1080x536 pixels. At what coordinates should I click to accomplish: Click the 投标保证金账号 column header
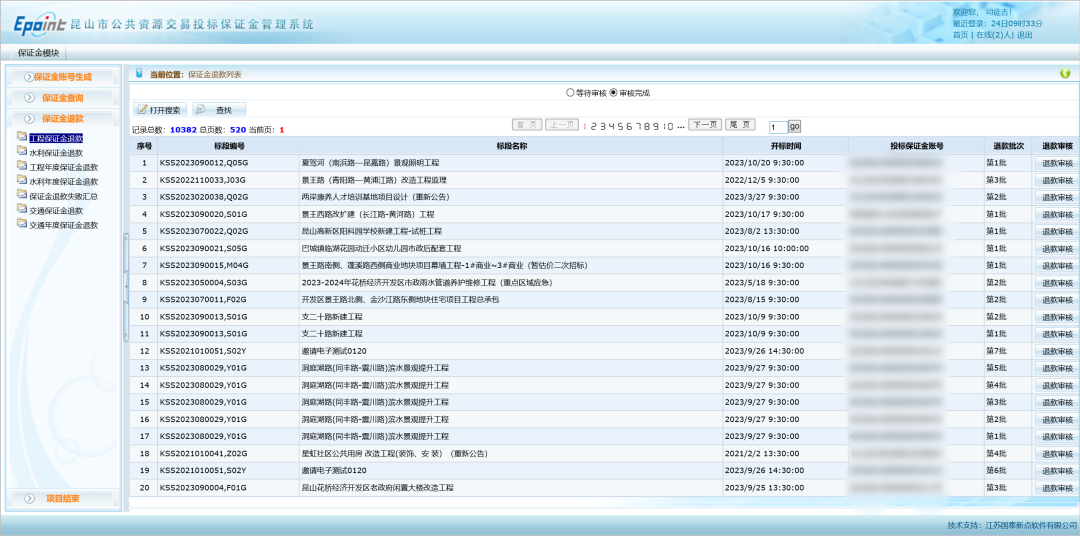click(x=917, y=146)
